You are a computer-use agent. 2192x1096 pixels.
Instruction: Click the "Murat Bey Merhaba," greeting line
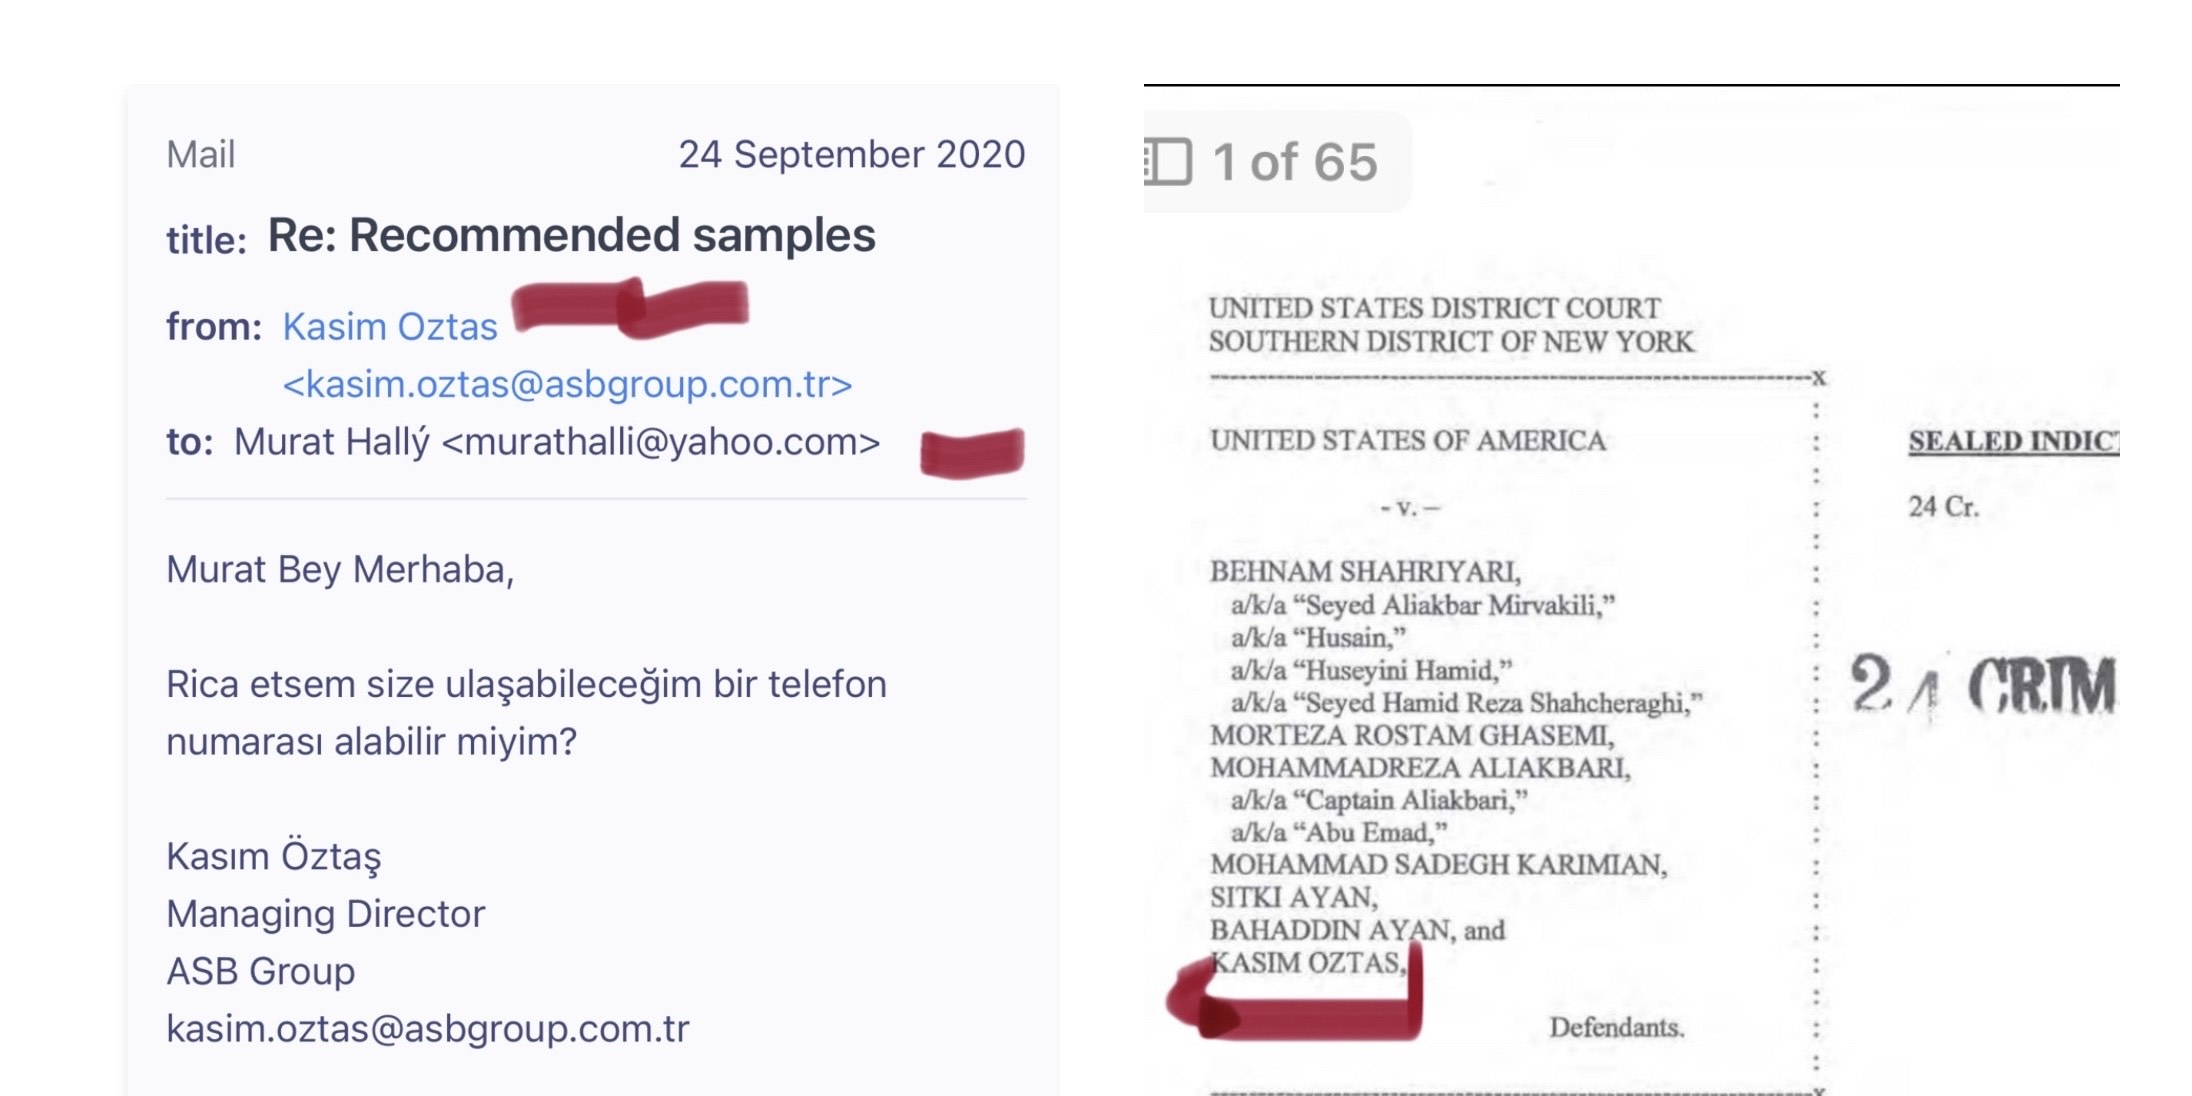click(x=340, y=570)
